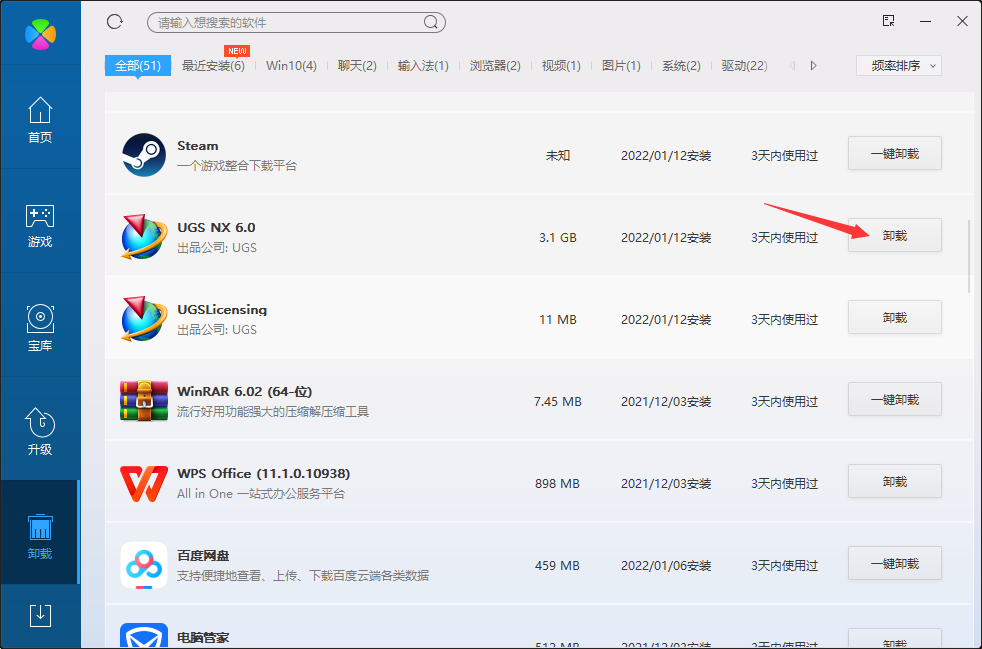Switch to the Win10(4) tab
The width and height of the screenshot is (982, 649).
coord(291,66)
